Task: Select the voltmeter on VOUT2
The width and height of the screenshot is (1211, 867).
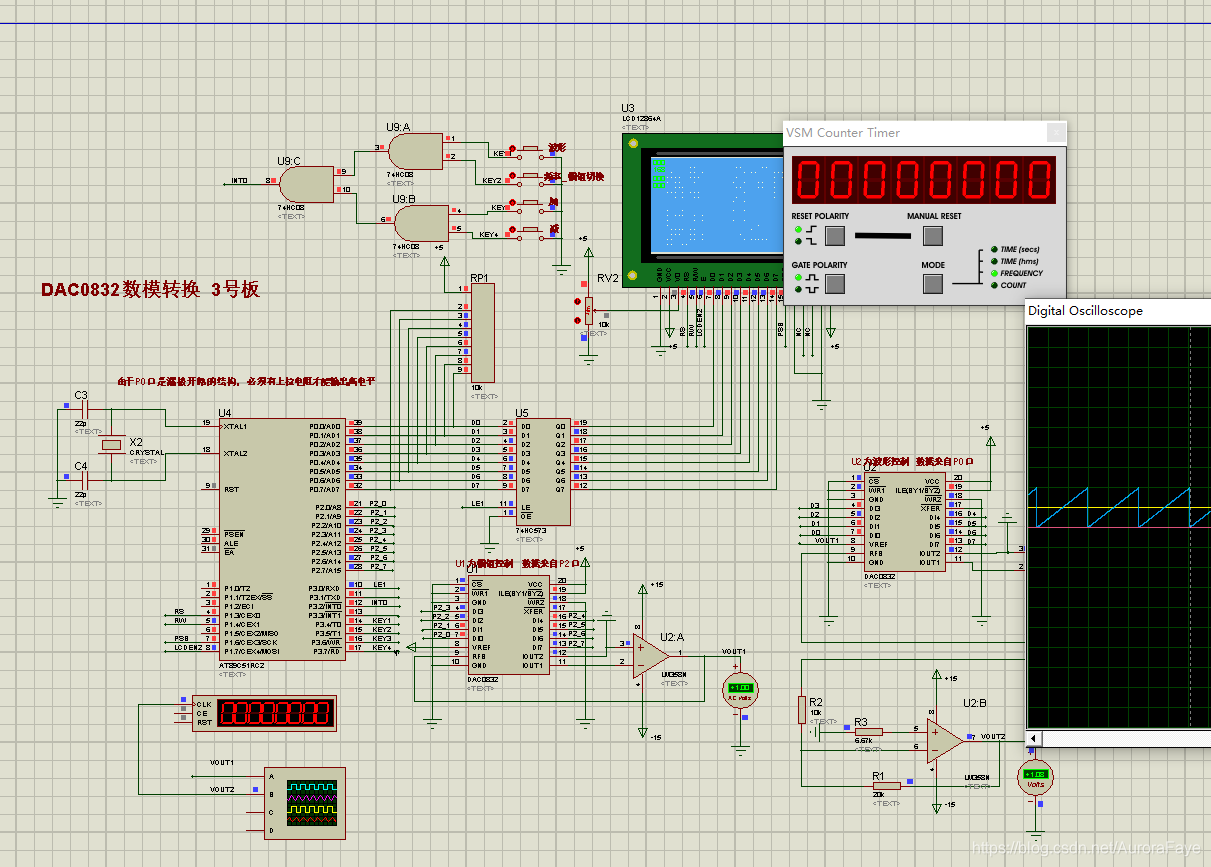Action: pyautogui.click(x=1035, y=775)
